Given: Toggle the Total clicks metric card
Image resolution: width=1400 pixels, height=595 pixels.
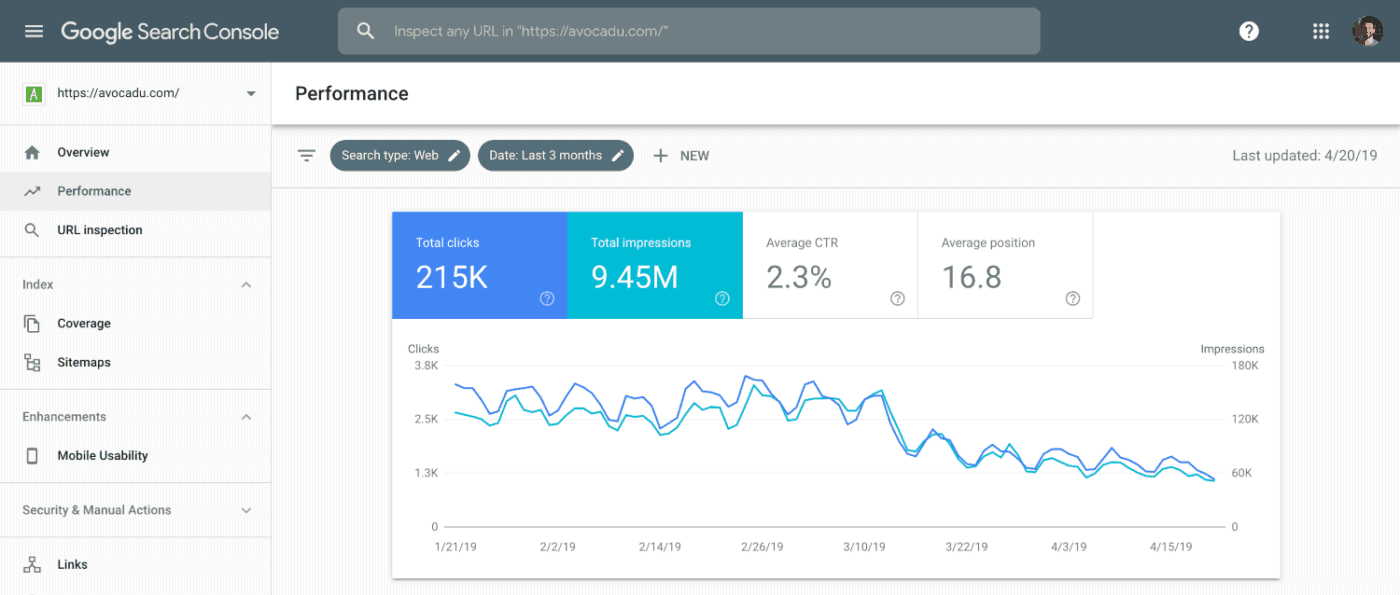Looking at the screenshot, I should 480,265.
